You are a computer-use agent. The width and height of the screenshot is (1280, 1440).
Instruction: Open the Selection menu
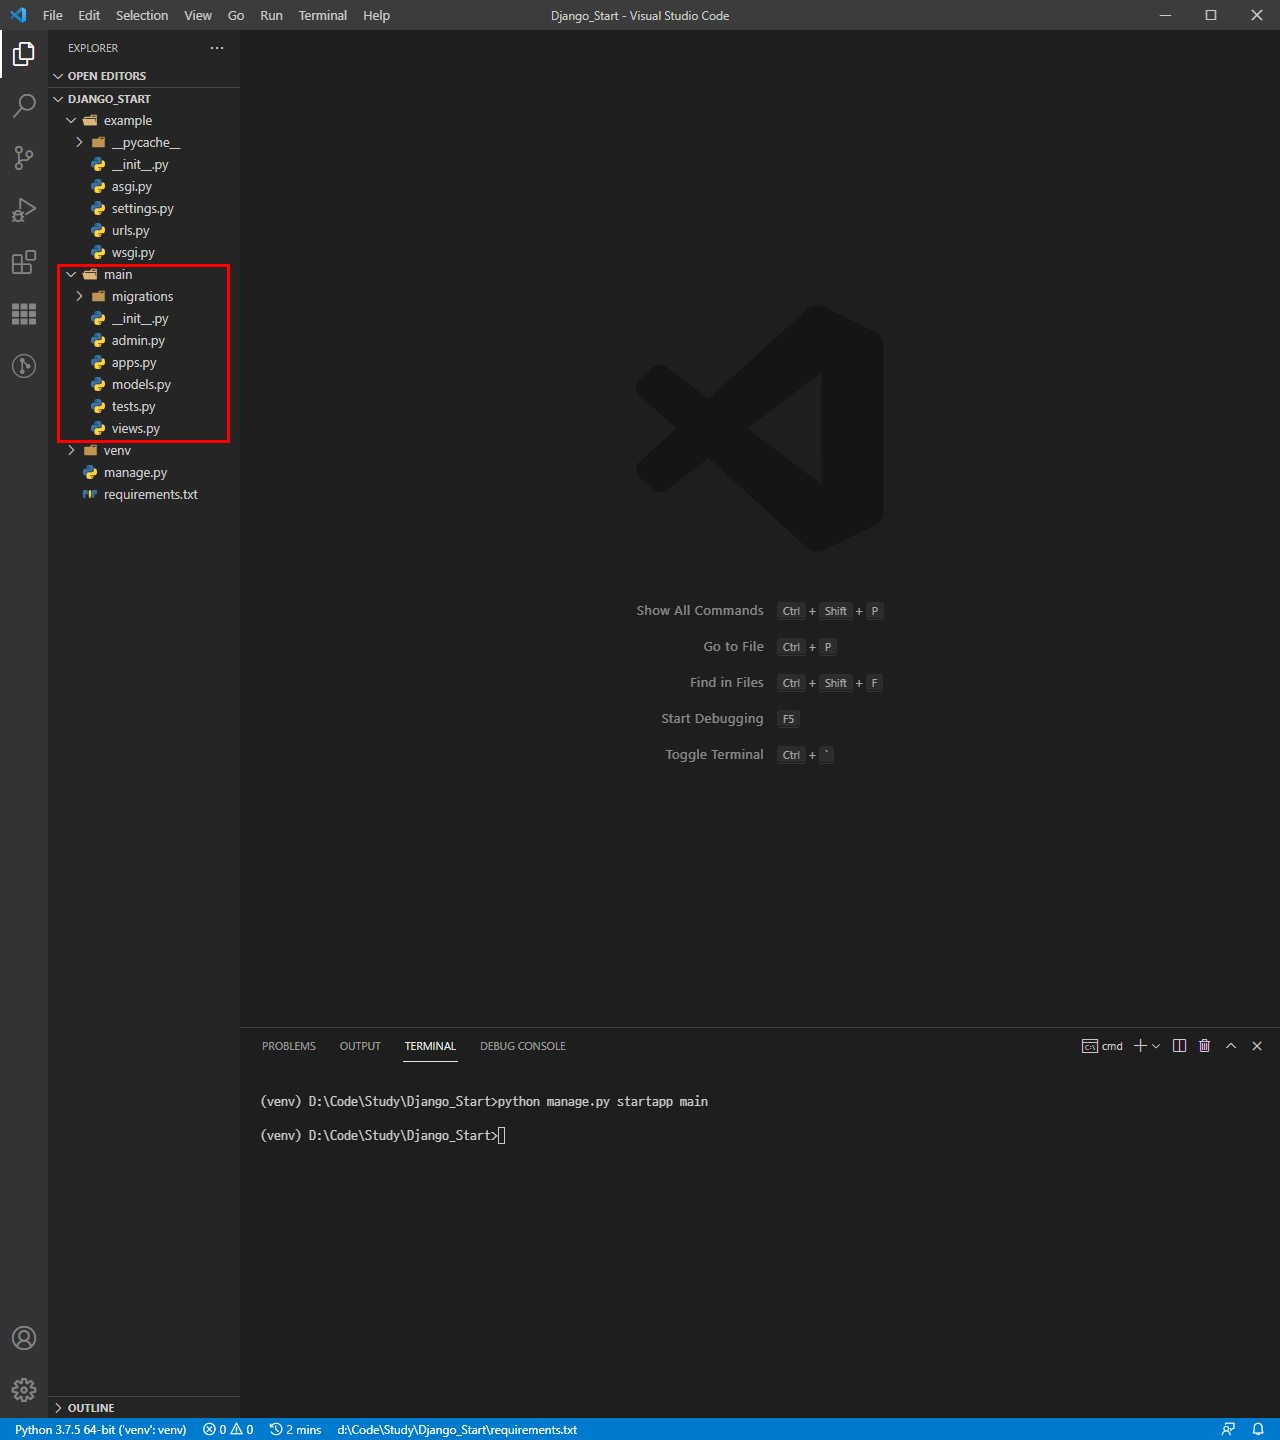click(142, 15)
